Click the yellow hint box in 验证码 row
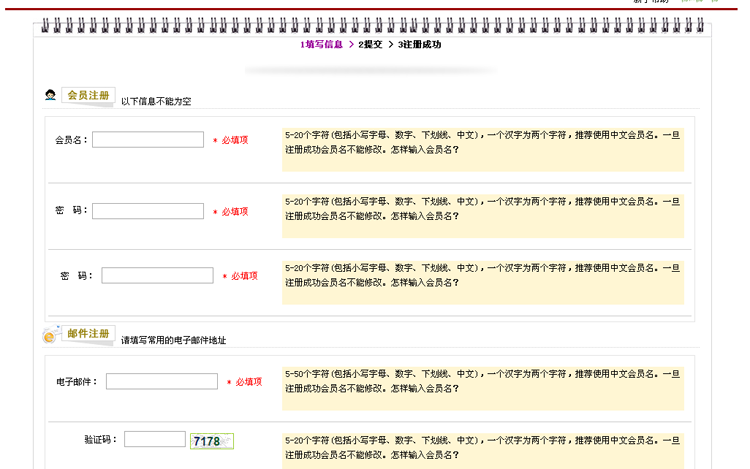The height and width of the screenshot is (469, 750). 483,451
